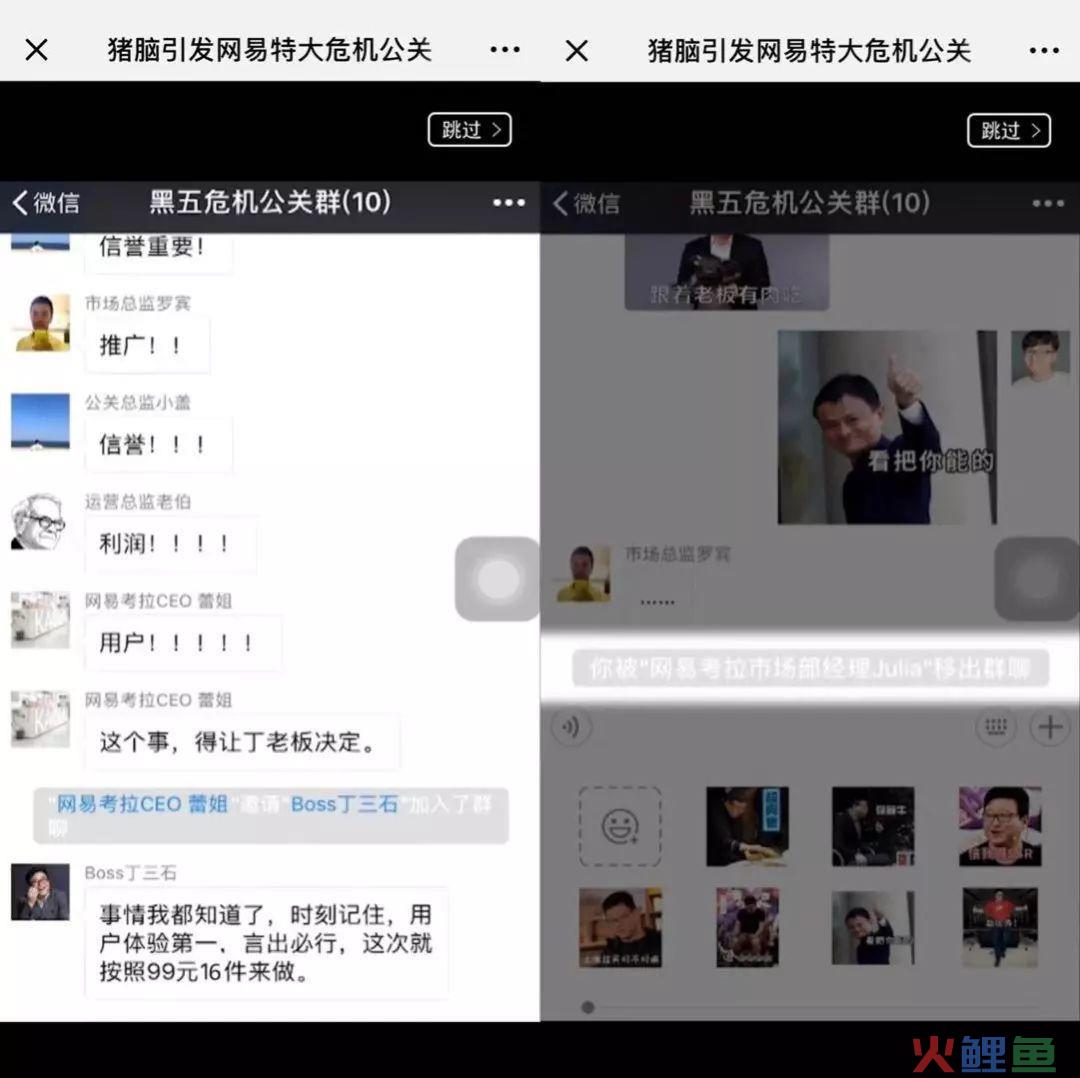Send the dark sticker left of the purple-background sticker
This screenshot has height=1078, width=1080.
[873, 826]
